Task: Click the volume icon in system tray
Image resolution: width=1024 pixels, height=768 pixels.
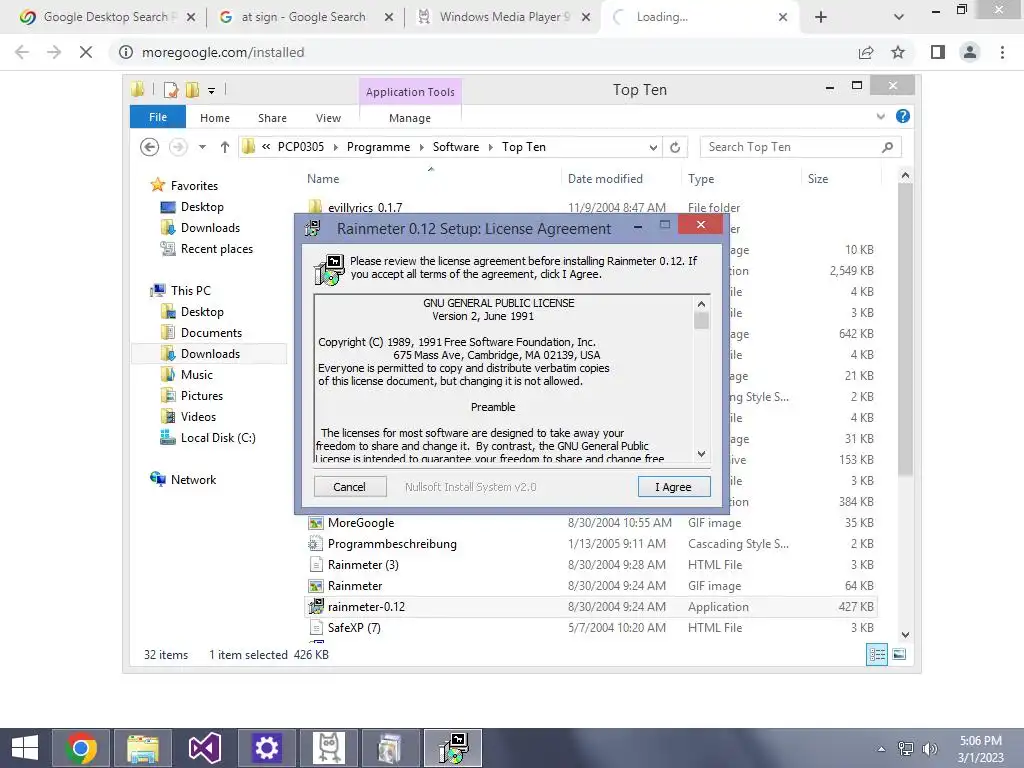Action: pos(930,749)
